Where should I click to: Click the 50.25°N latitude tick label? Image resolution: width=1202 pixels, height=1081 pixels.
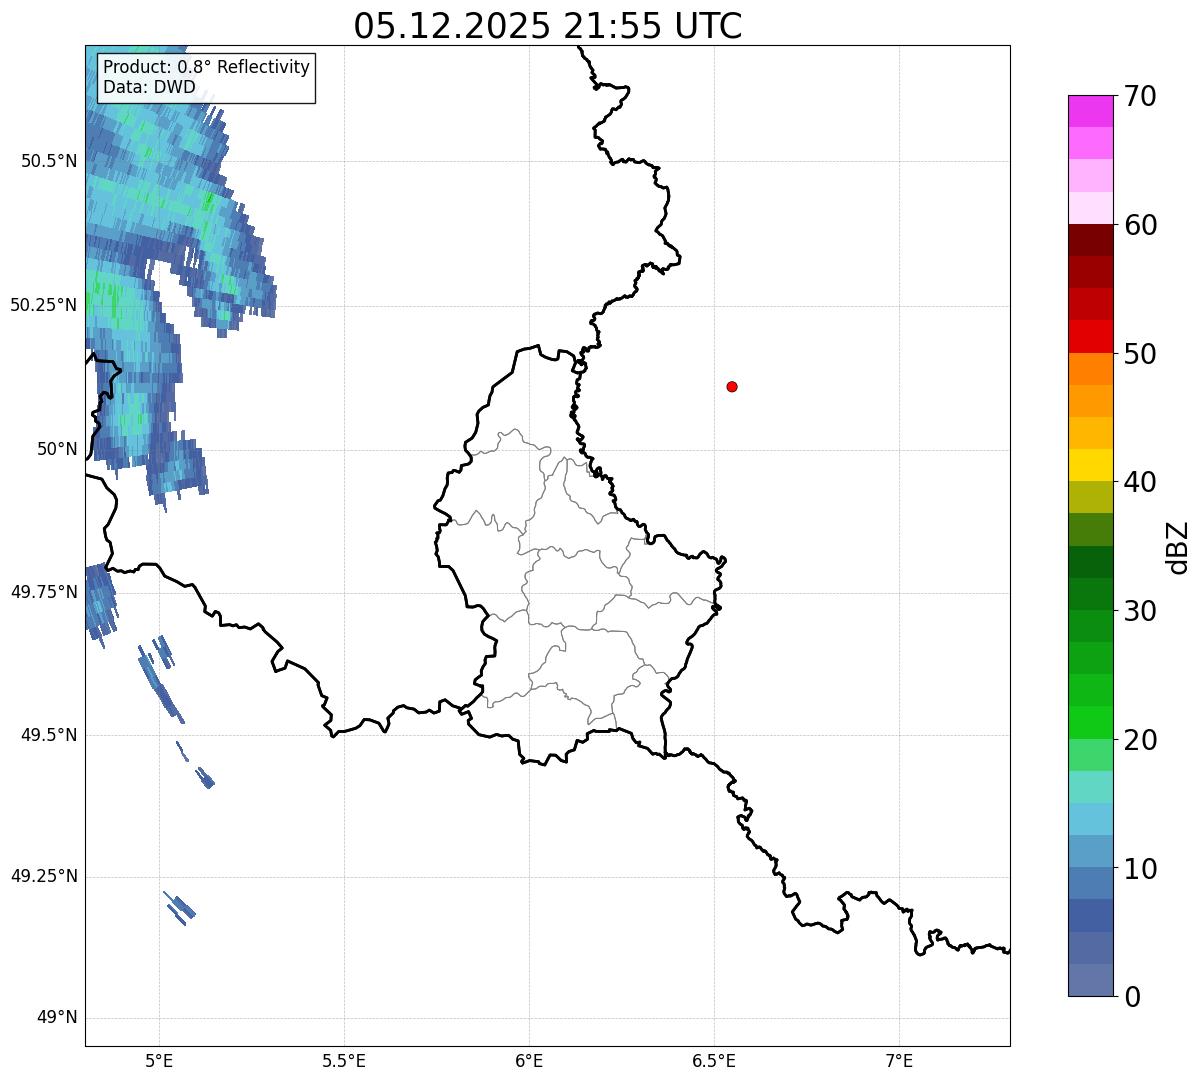tap(44, 305)
